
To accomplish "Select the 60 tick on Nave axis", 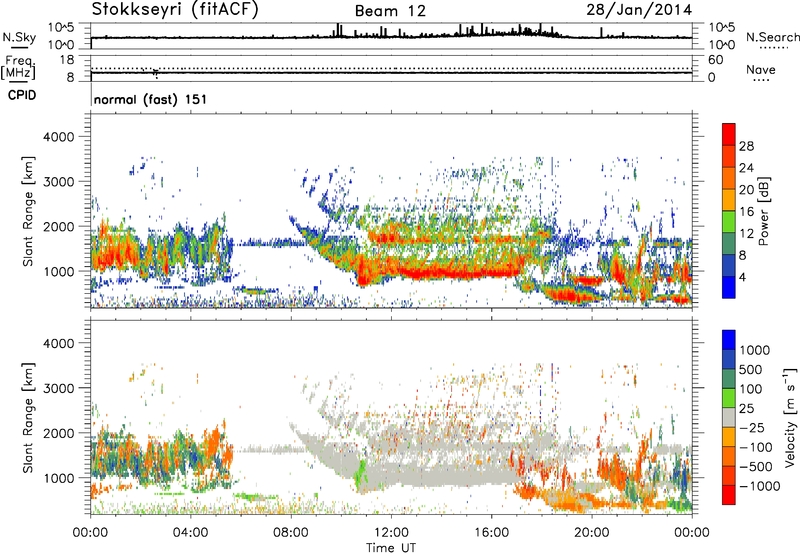I will point(715,60).
